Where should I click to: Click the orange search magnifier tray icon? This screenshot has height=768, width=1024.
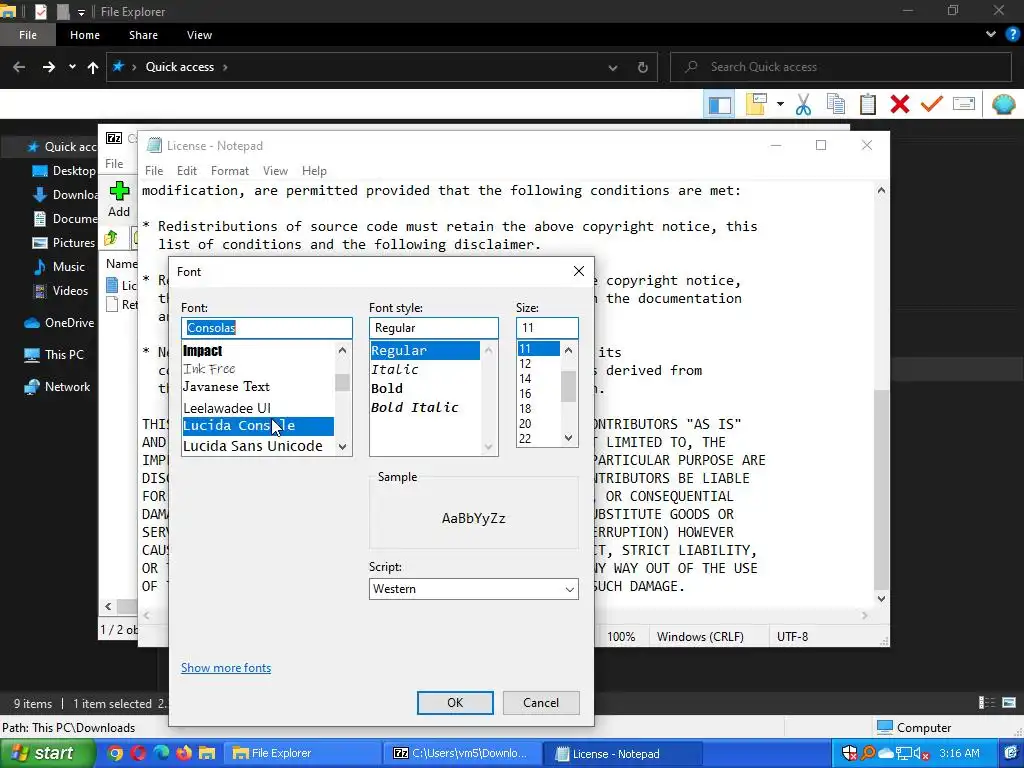(868, 753)
